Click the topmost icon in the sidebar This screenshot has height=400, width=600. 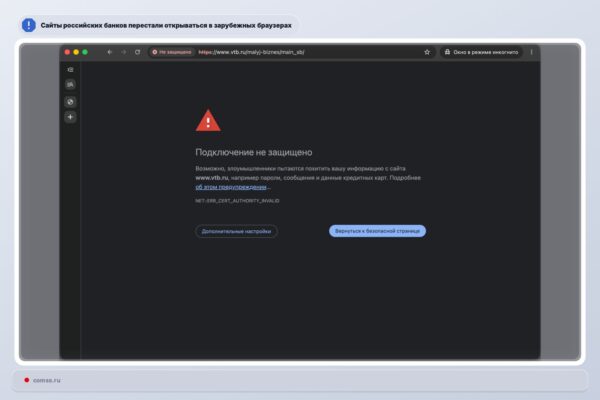point(70,70)
